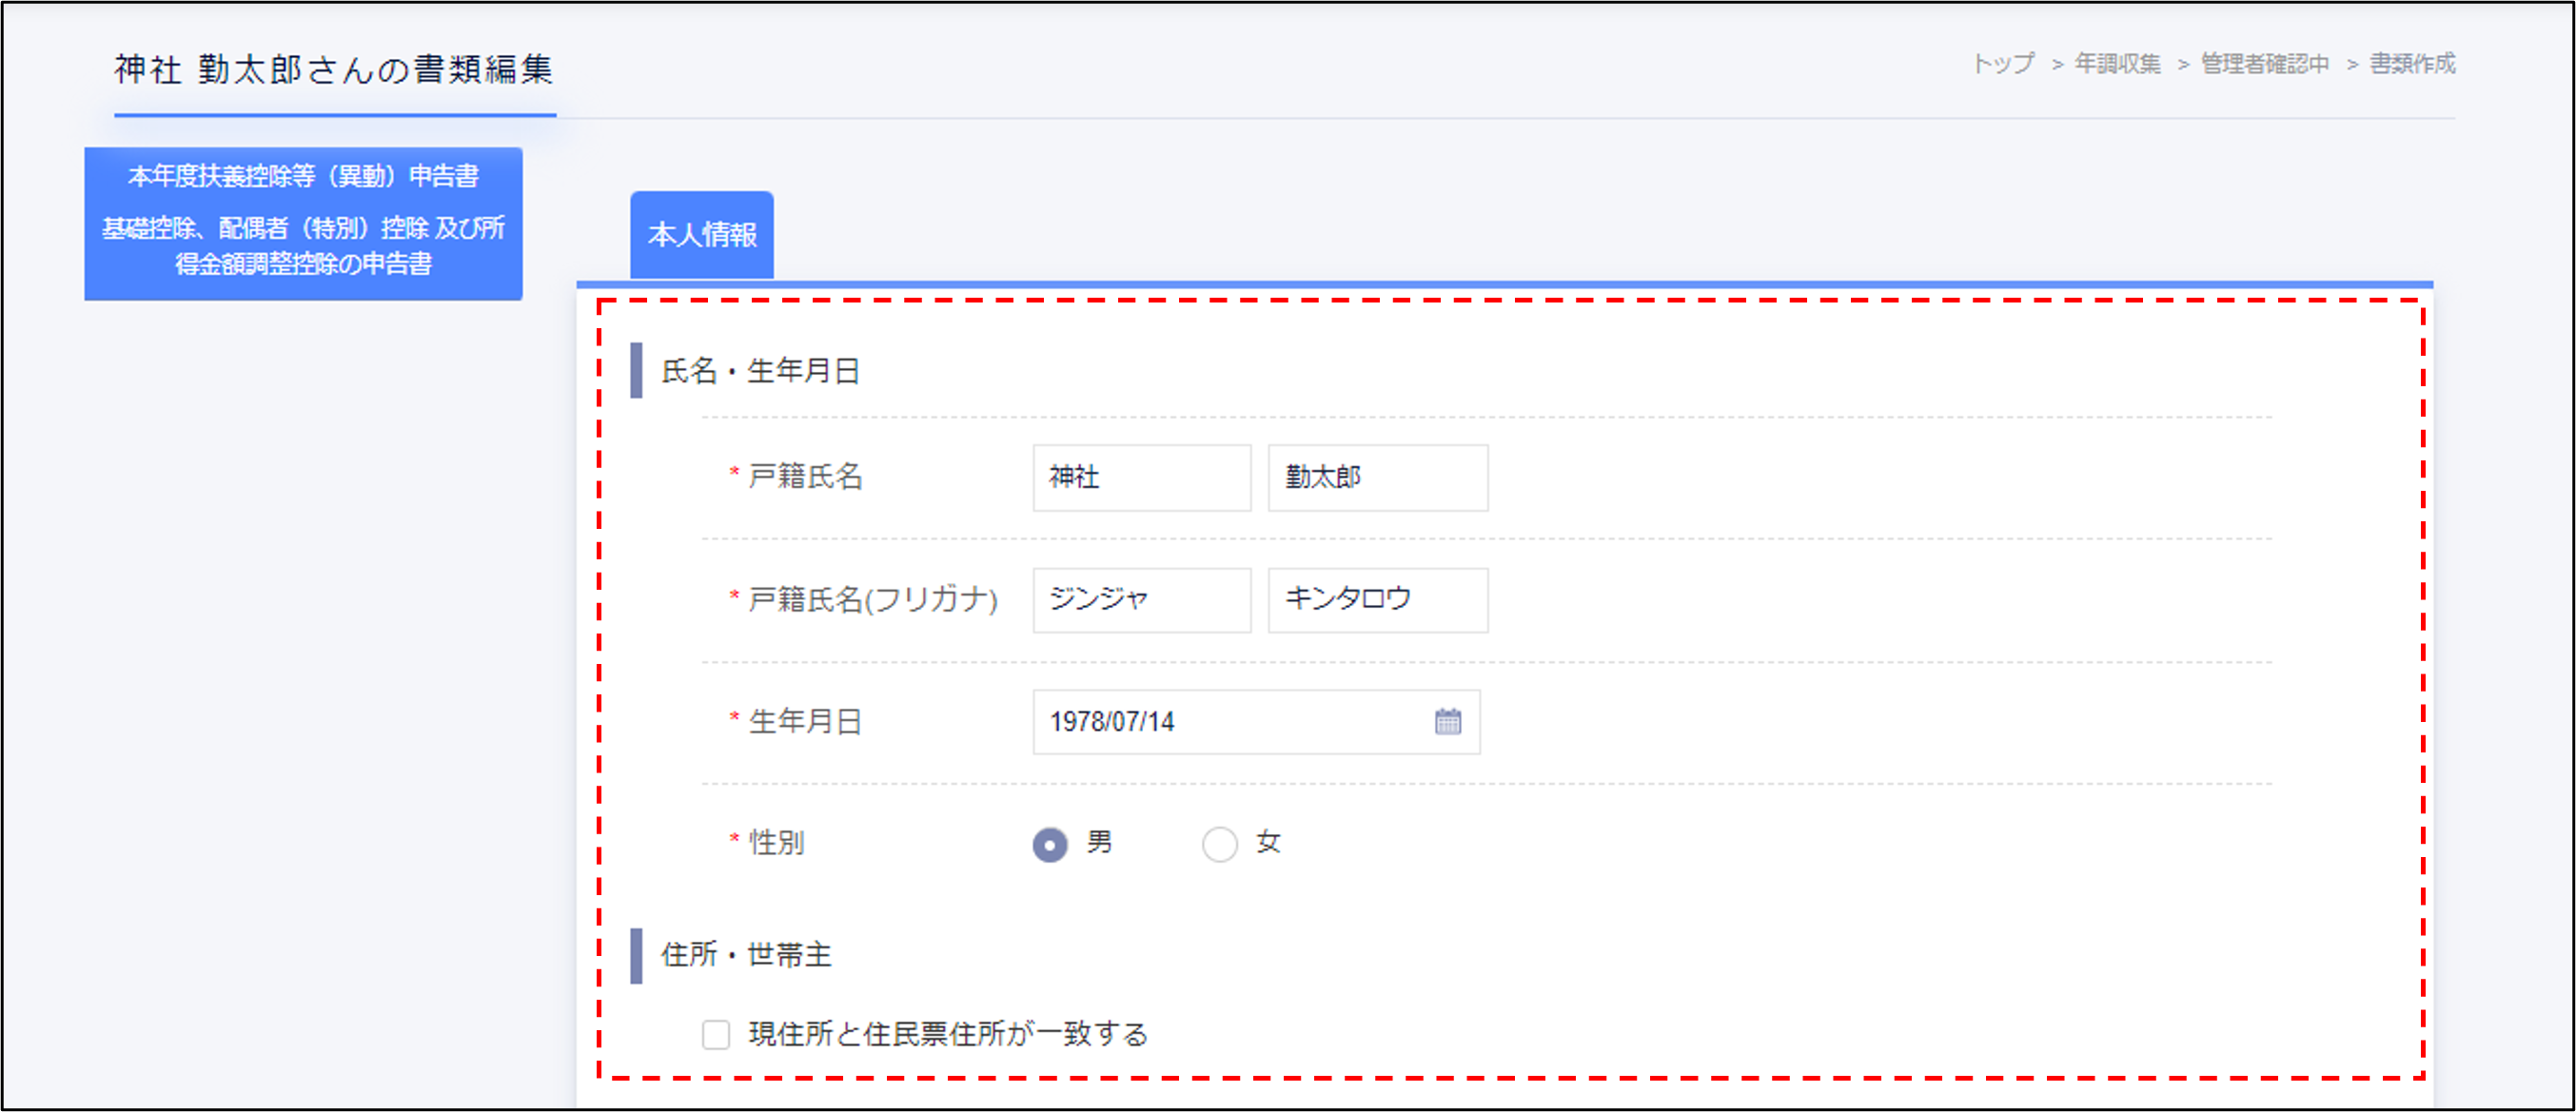The height and width of the screenshot is (1112, 2576).
Task: Go to 管理者確認中 breadcrumb link
Action: tap(2264, 64)
